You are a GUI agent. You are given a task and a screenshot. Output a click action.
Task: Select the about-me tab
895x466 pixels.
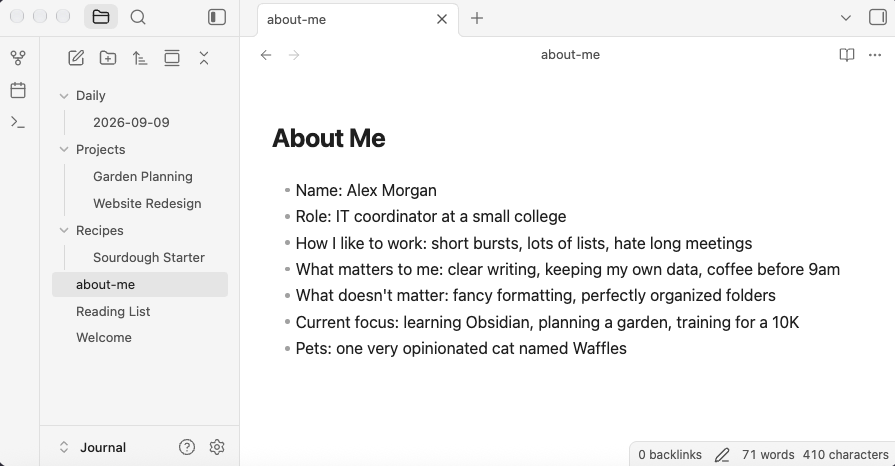tap(358, 19)
